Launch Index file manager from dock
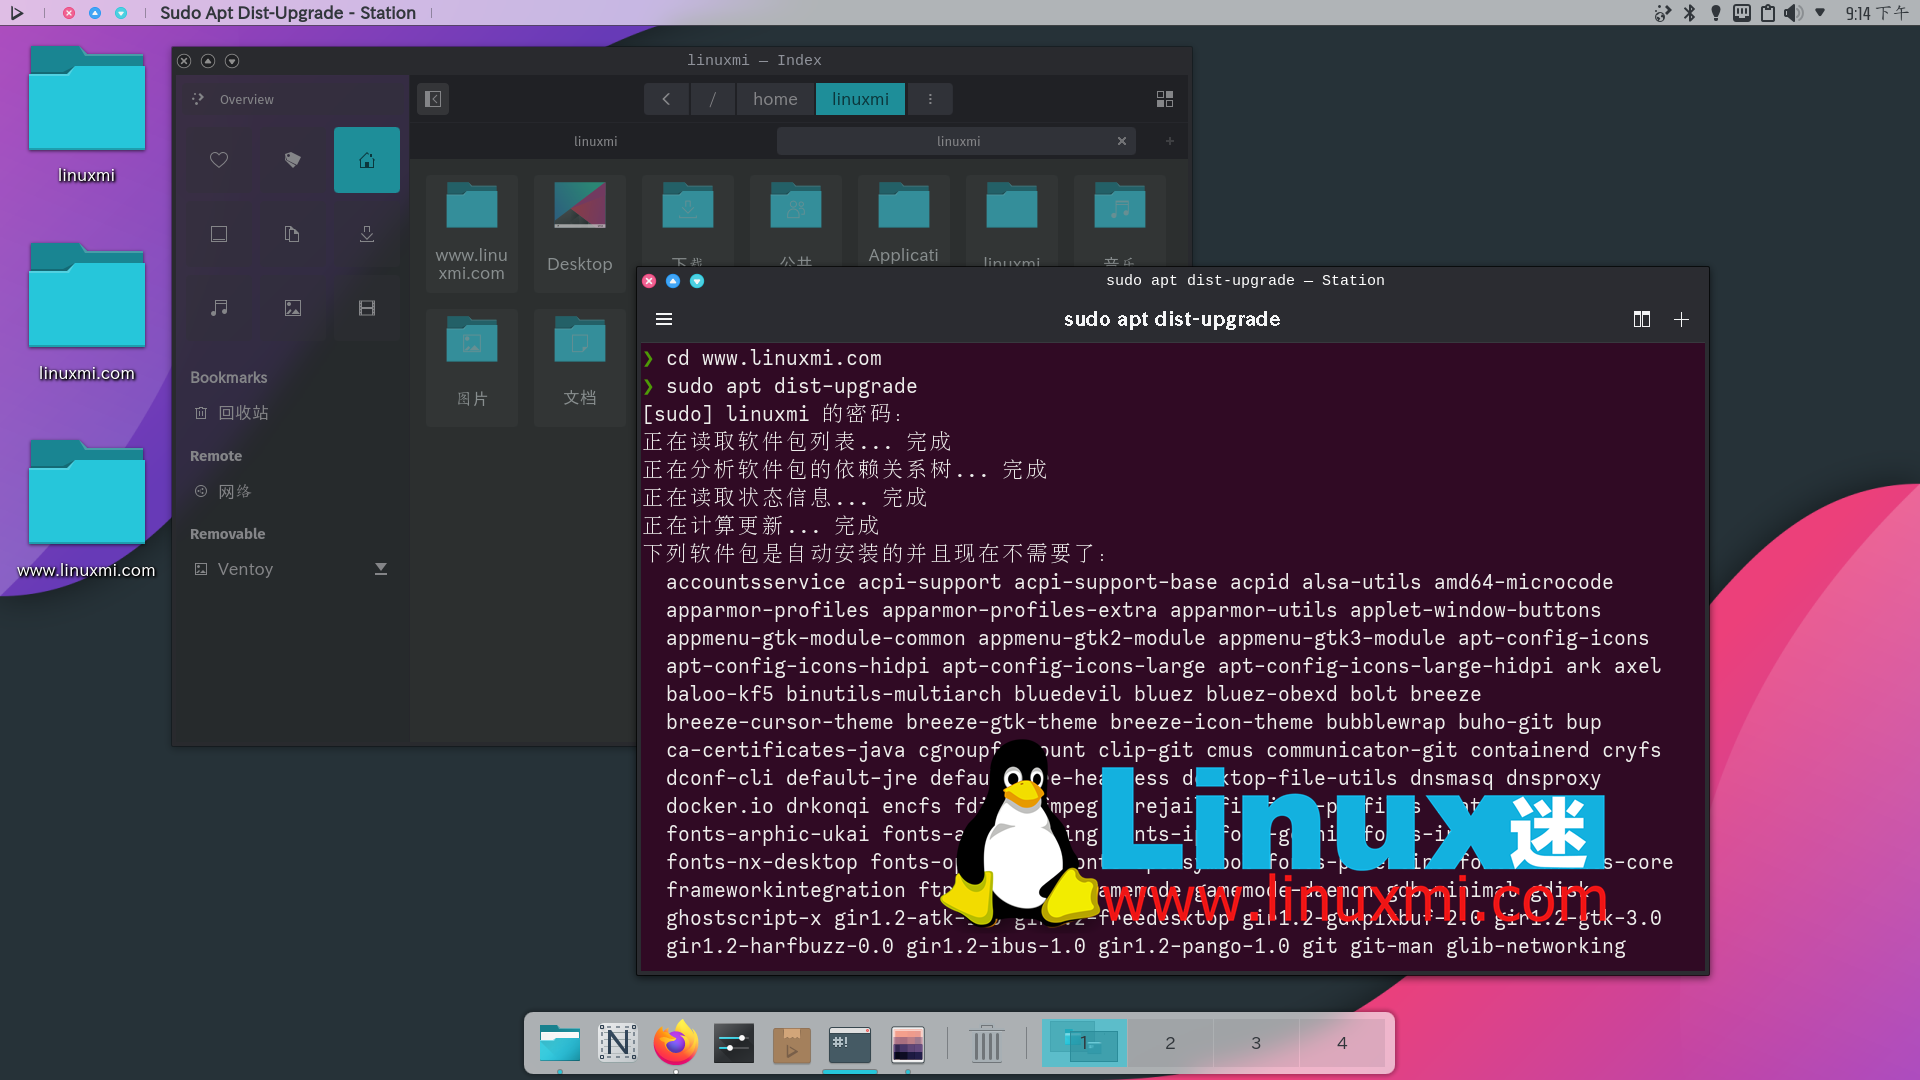 560,1044
